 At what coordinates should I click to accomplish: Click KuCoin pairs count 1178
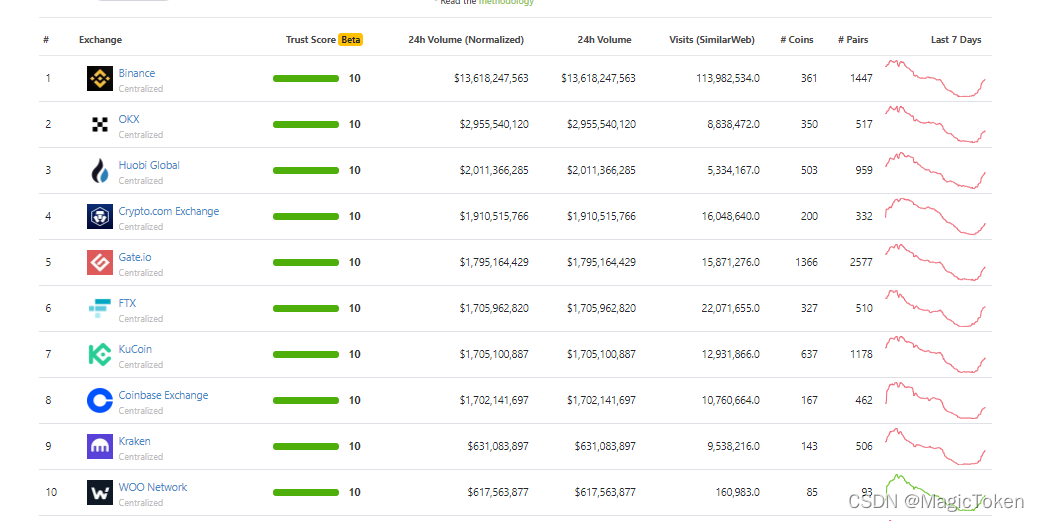861,354
